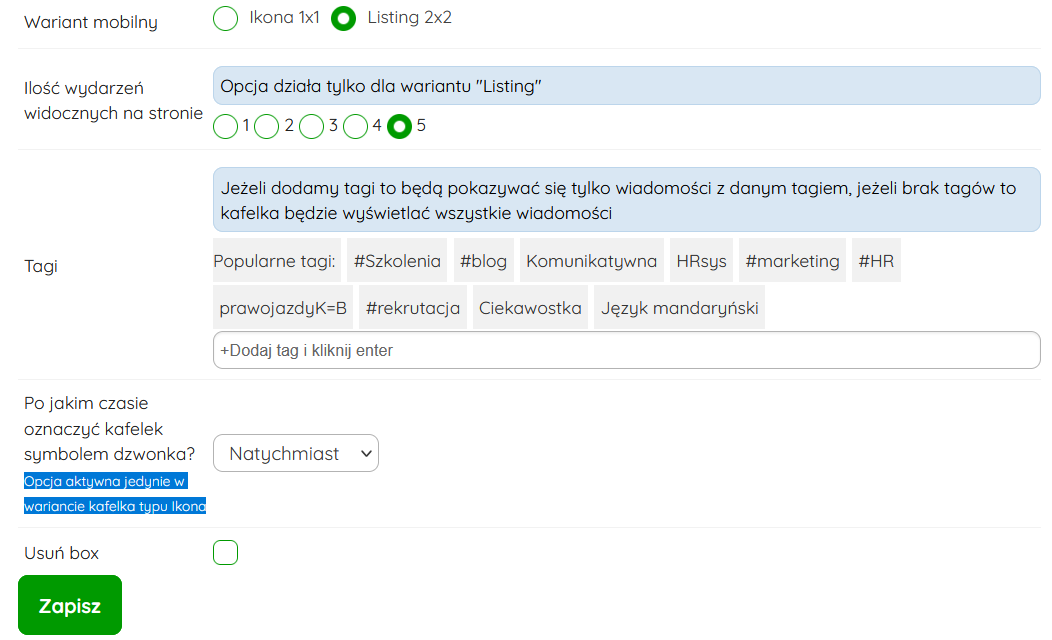Add the #blog popular tag
This screenshot has width=1052, height=640.
point(483,261)
